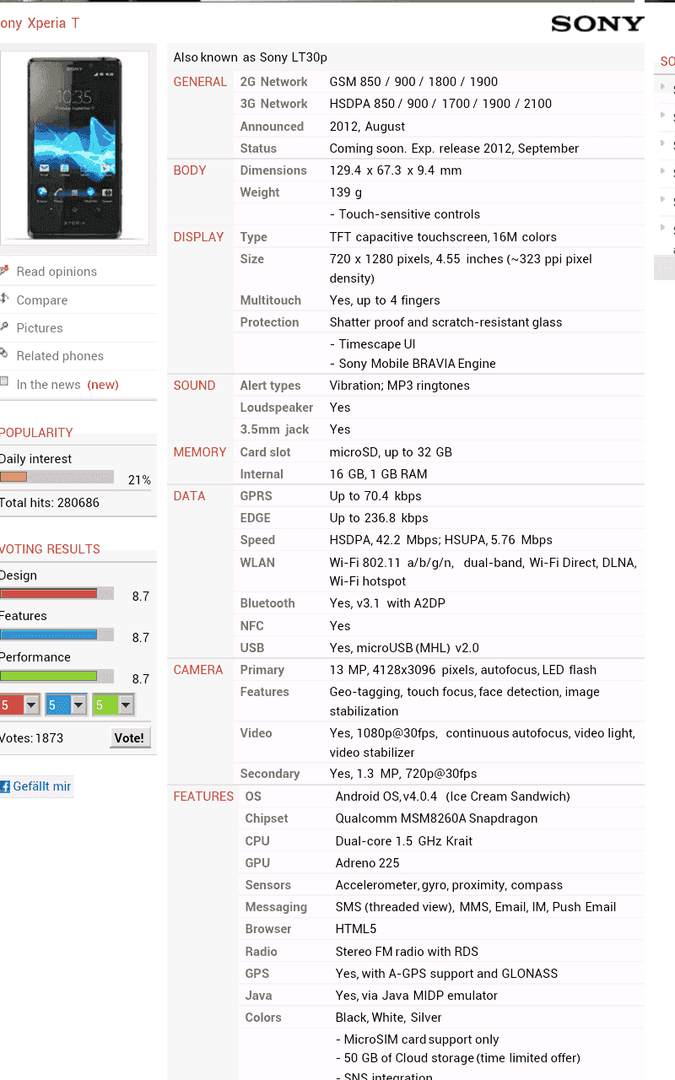This screenshot has height=1080, width=675.
Task: Click the SONY logo at top
Action: (x=597, y=24)
